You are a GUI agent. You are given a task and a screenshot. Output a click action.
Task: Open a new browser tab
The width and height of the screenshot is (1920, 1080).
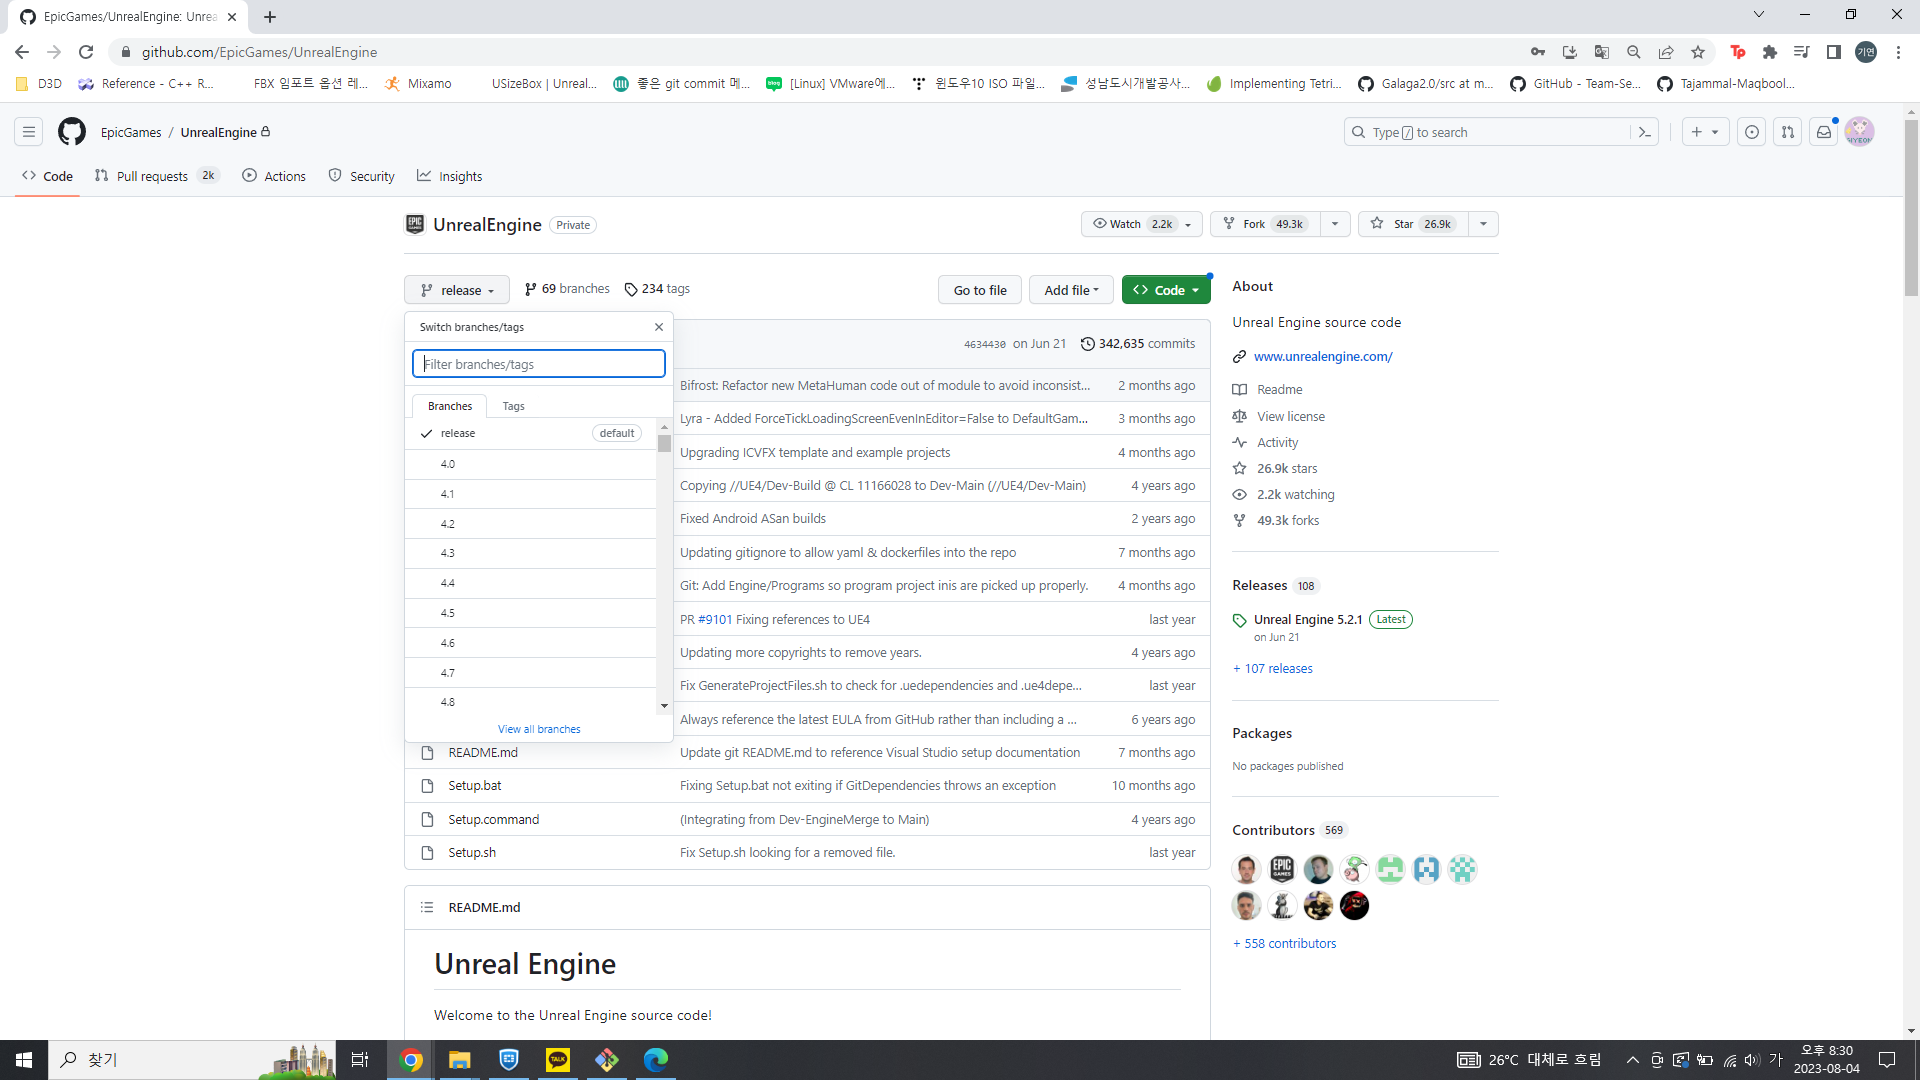(270, 17)
